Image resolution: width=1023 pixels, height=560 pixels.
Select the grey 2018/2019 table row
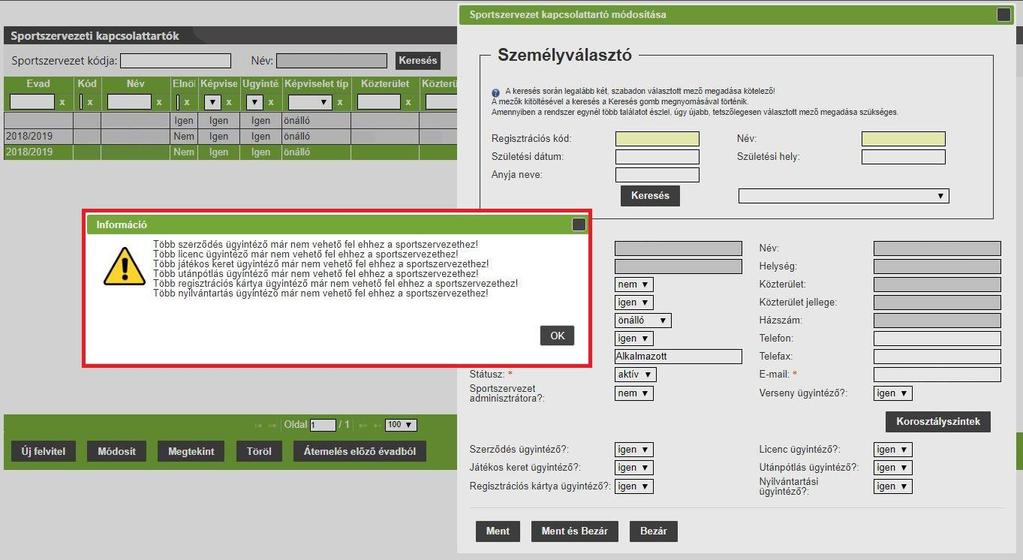(230, 136)
